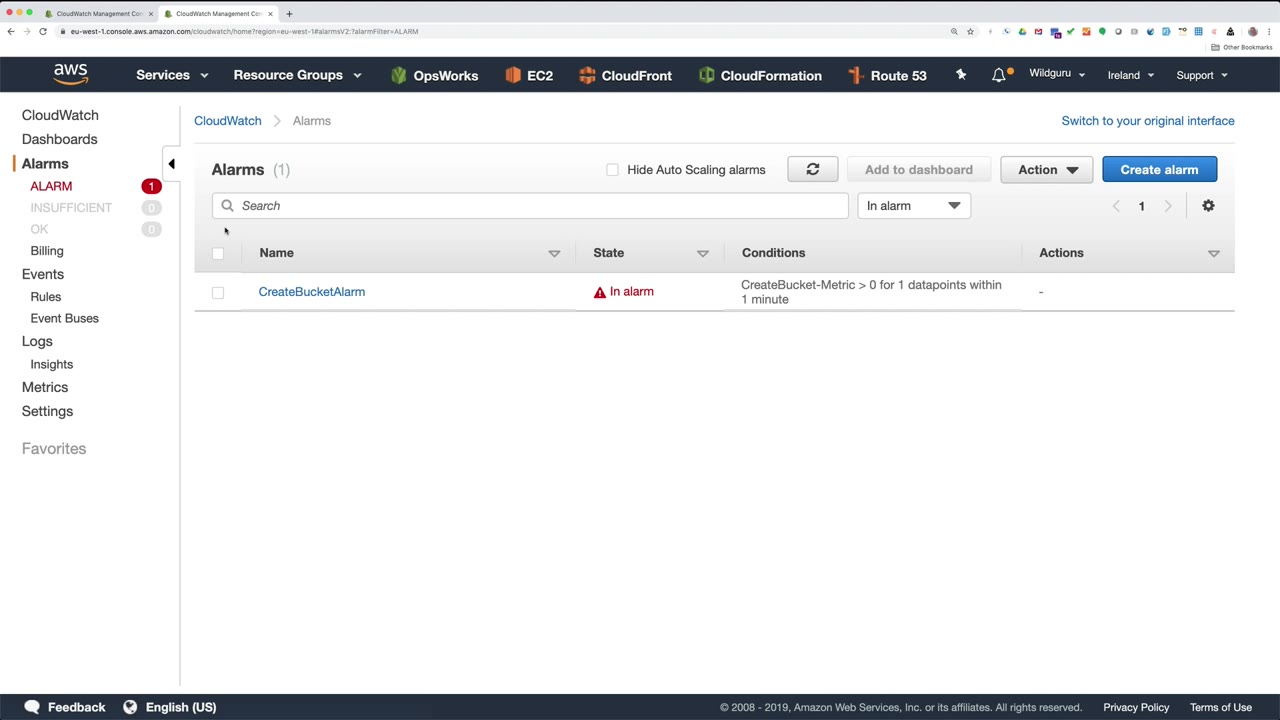This screenshot has height=720, width=1280.
Task: Open the EC2 shortcut
Action: point(529,75)
